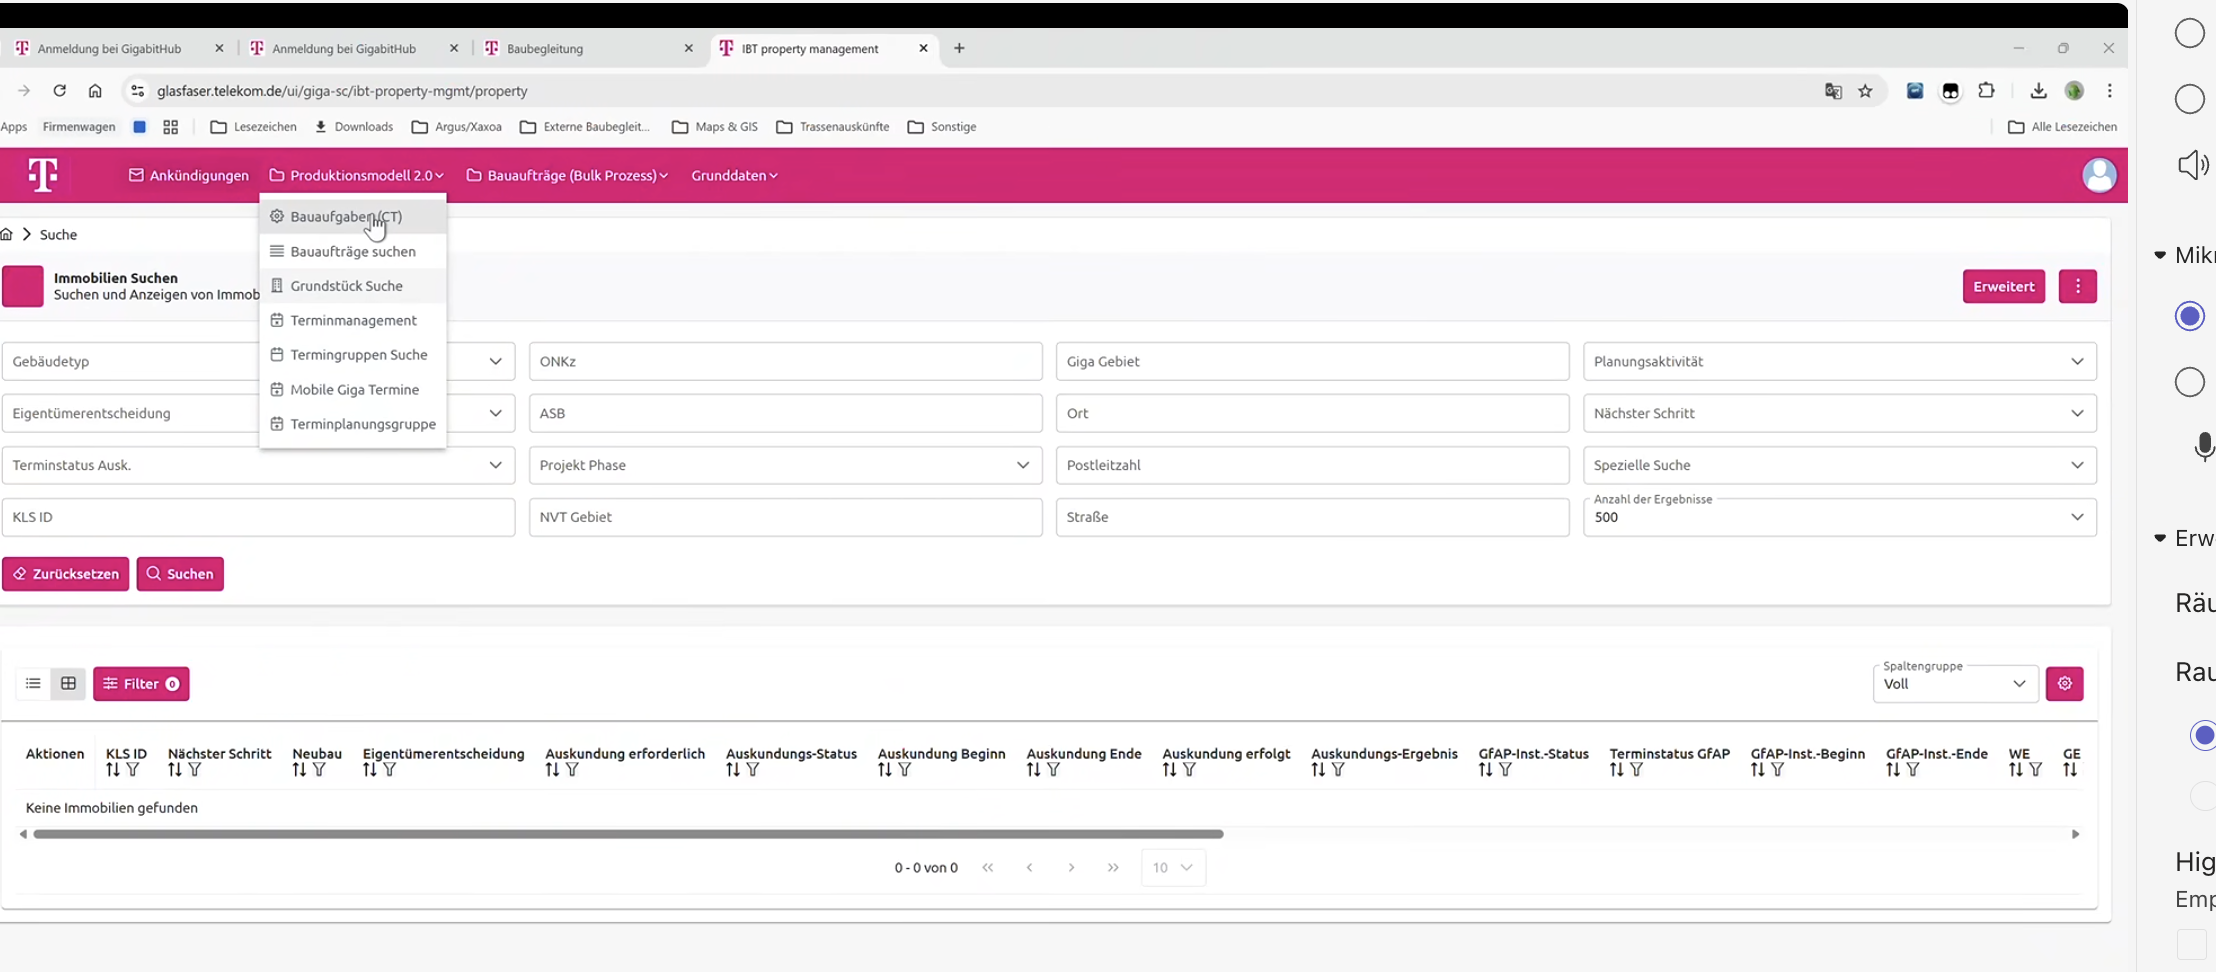Expand the Eigentümerentscheidung dropdown
This screenshot has width=2216, height=972.
[x=495, y=413]
